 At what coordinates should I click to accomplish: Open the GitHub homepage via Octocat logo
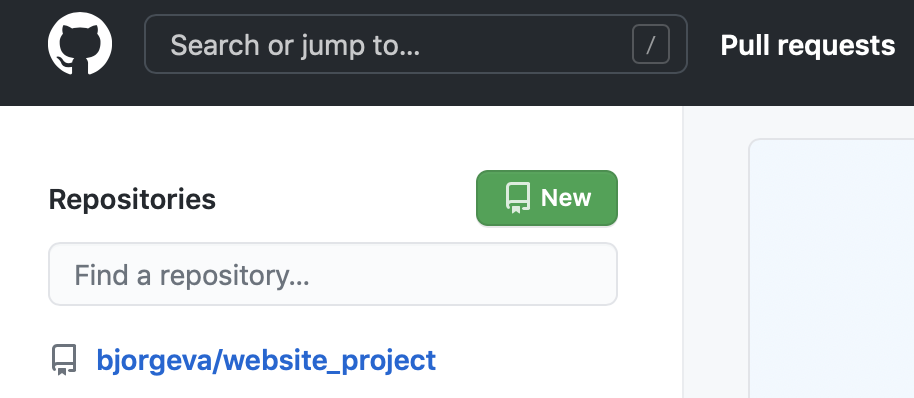[80, 44]
